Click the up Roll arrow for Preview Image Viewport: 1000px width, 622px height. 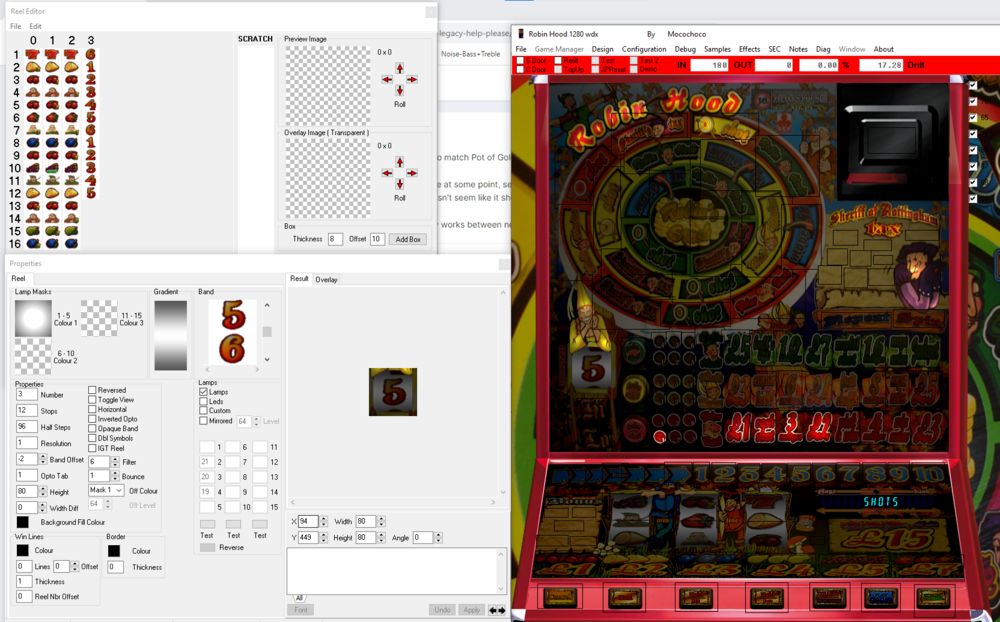400,70
